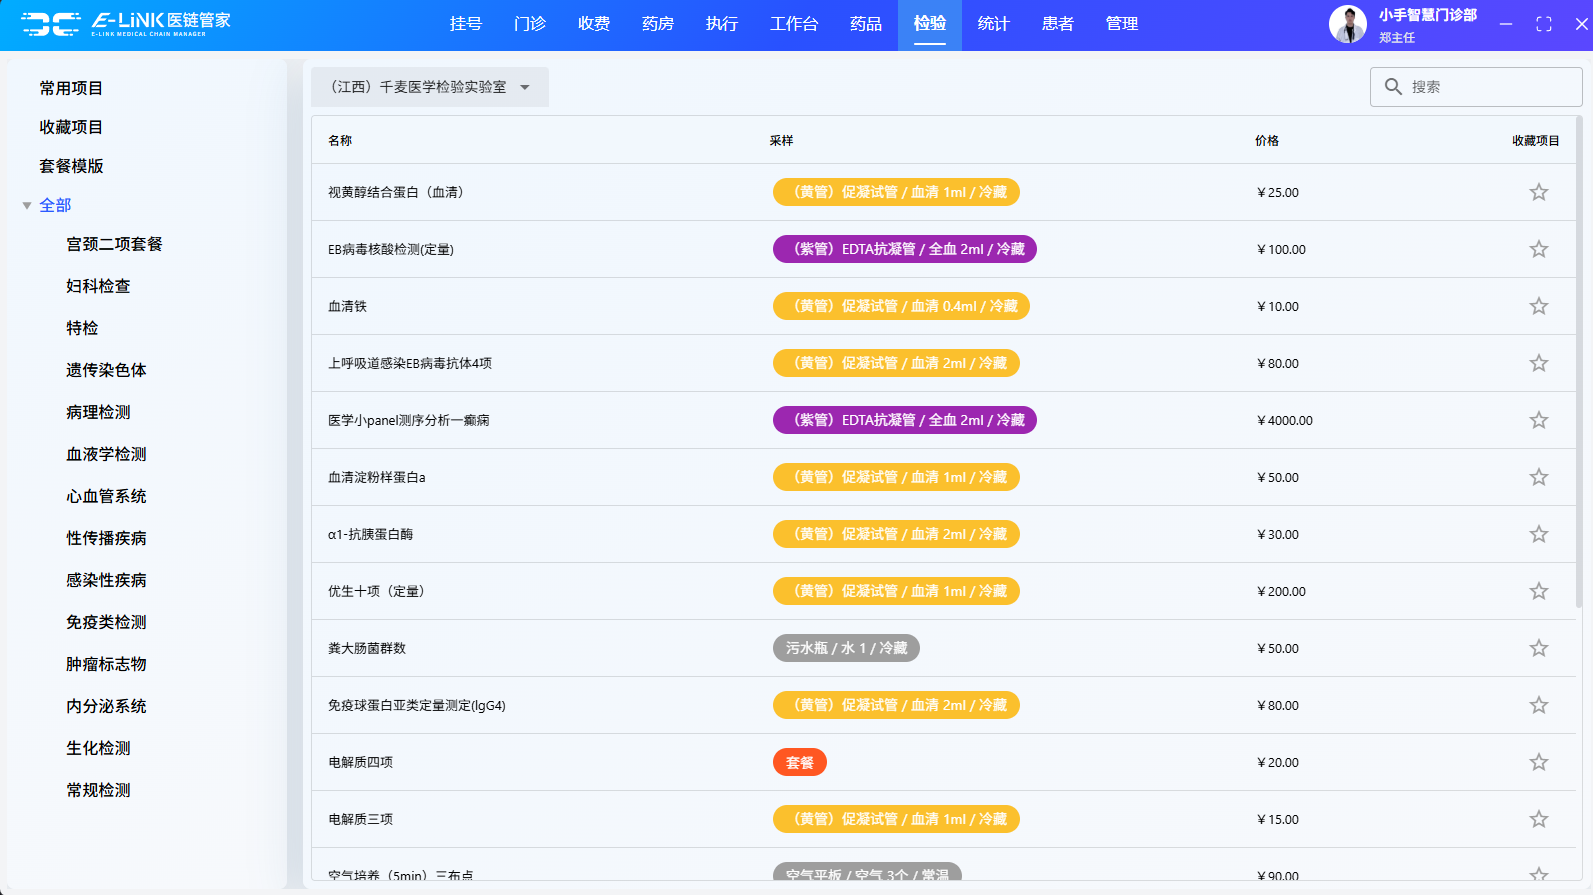Open the 千麦医学检验实验室 lab dropdown
This screenshot has height=895, width=1593.
(x=429, y=87)
